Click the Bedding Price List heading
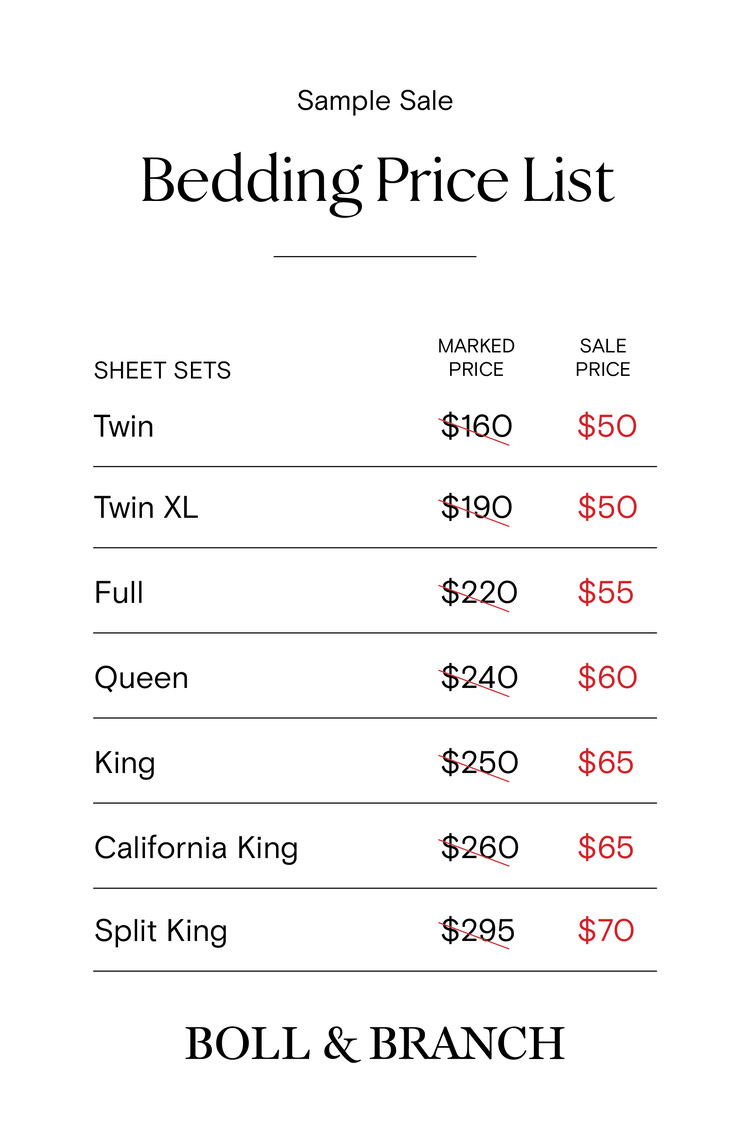 376,182
